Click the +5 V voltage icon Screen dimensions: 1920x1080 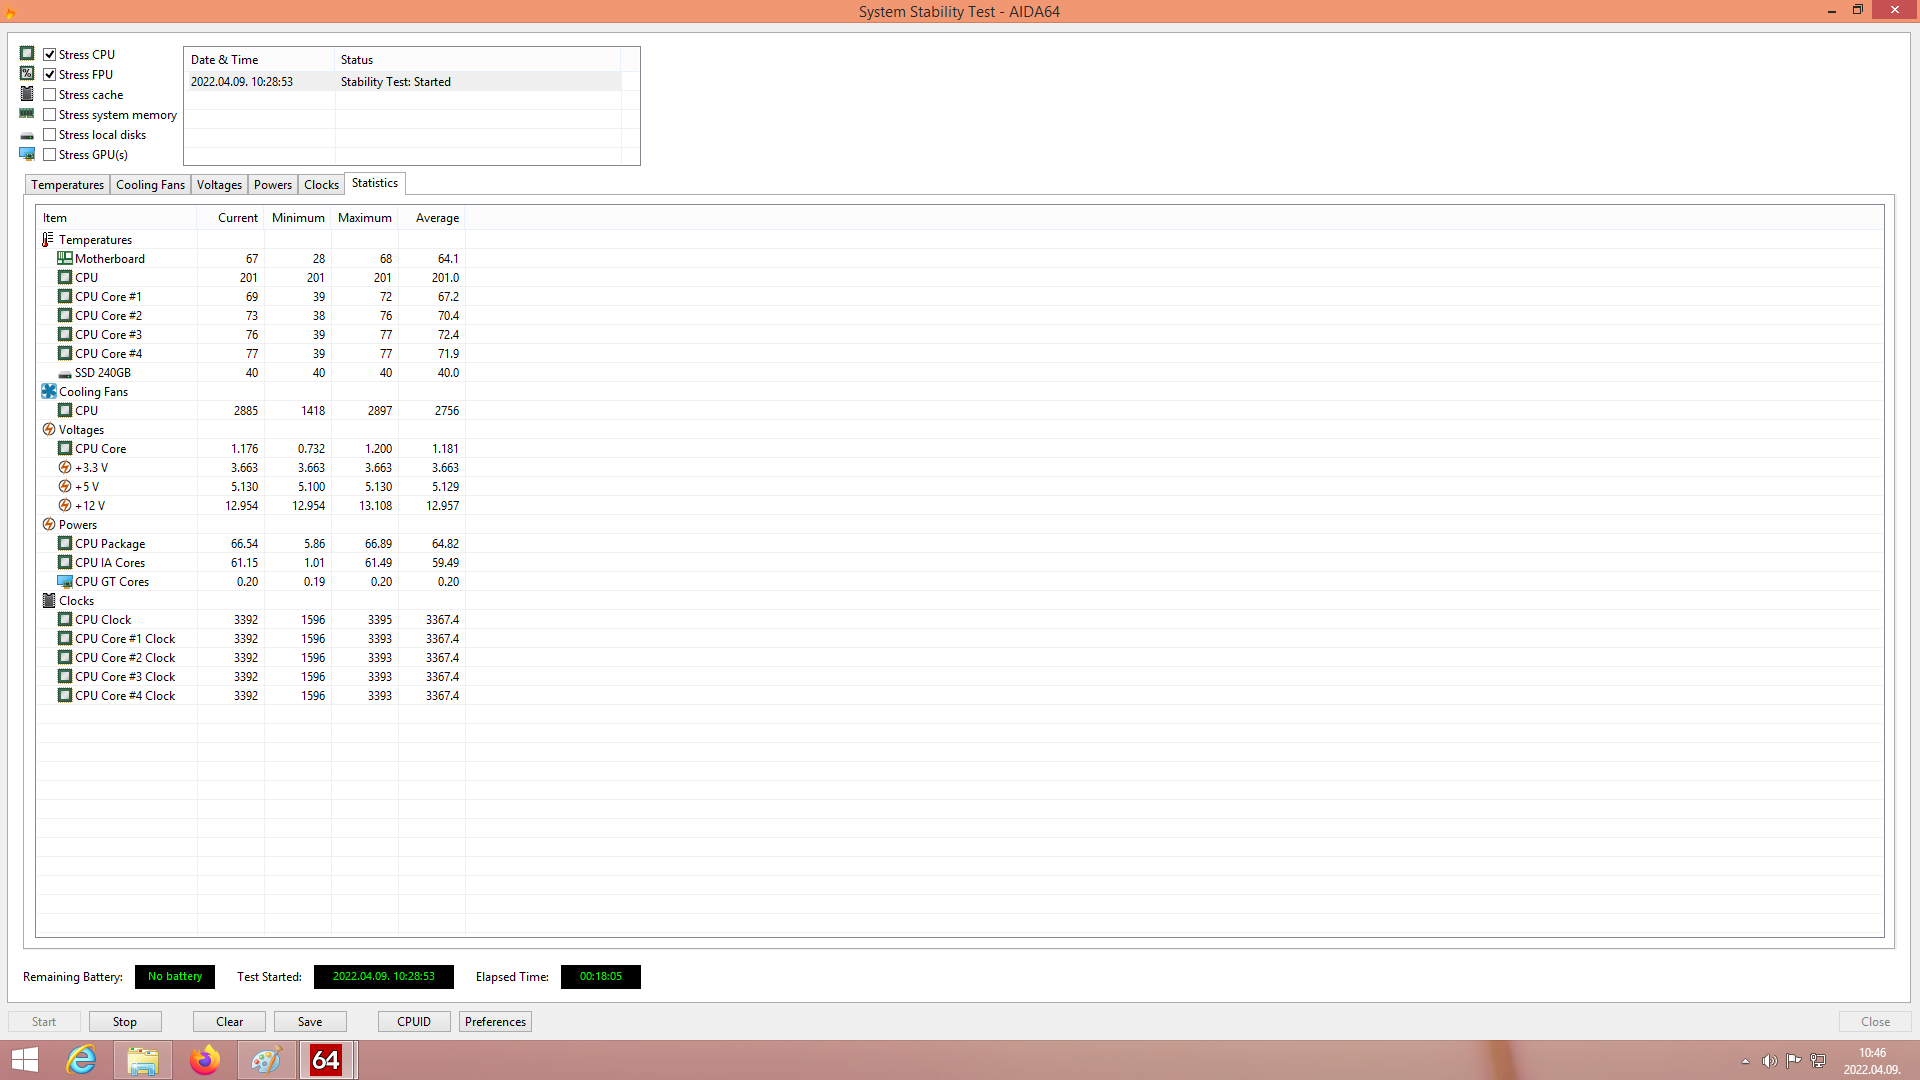(x=65, y=487)
